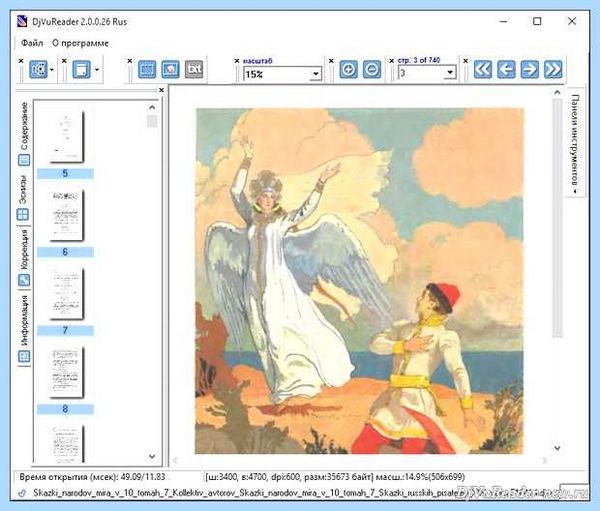The height and width of the screenshot is (511, 600).
Task: Click the document vertical scrollbar up arrow
Action: coord(557,92)
